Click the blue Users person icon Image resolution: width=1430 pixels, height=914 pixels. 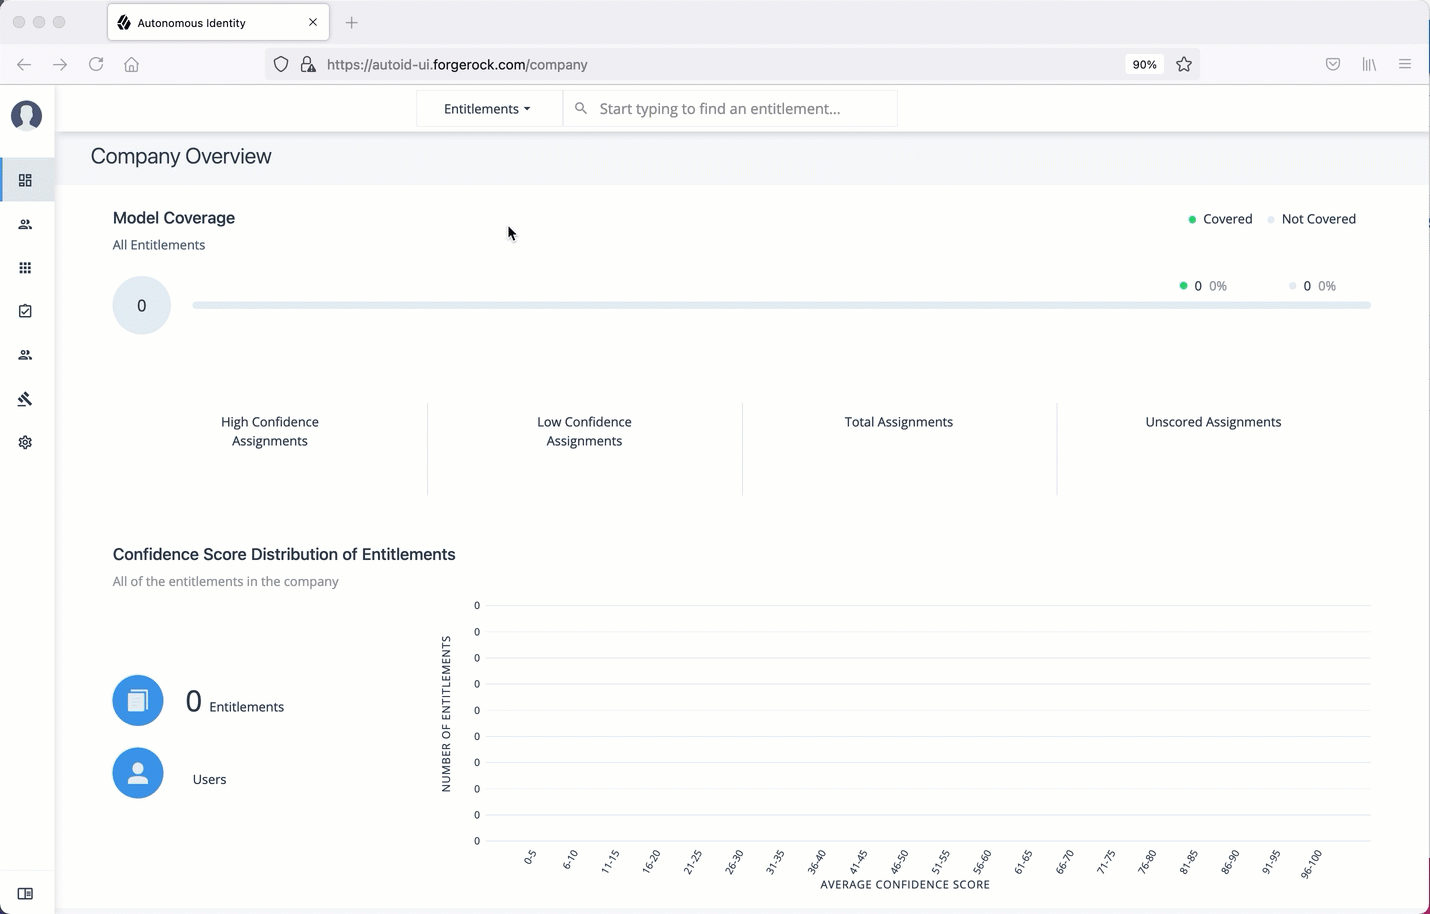[x=138, y=773]
